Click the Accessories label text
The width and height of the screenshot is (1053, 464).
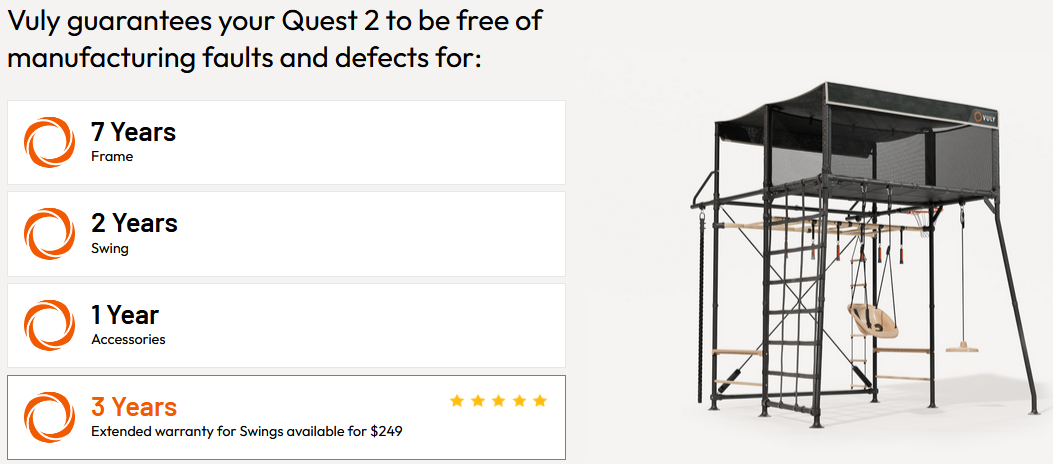coord(128,339)
